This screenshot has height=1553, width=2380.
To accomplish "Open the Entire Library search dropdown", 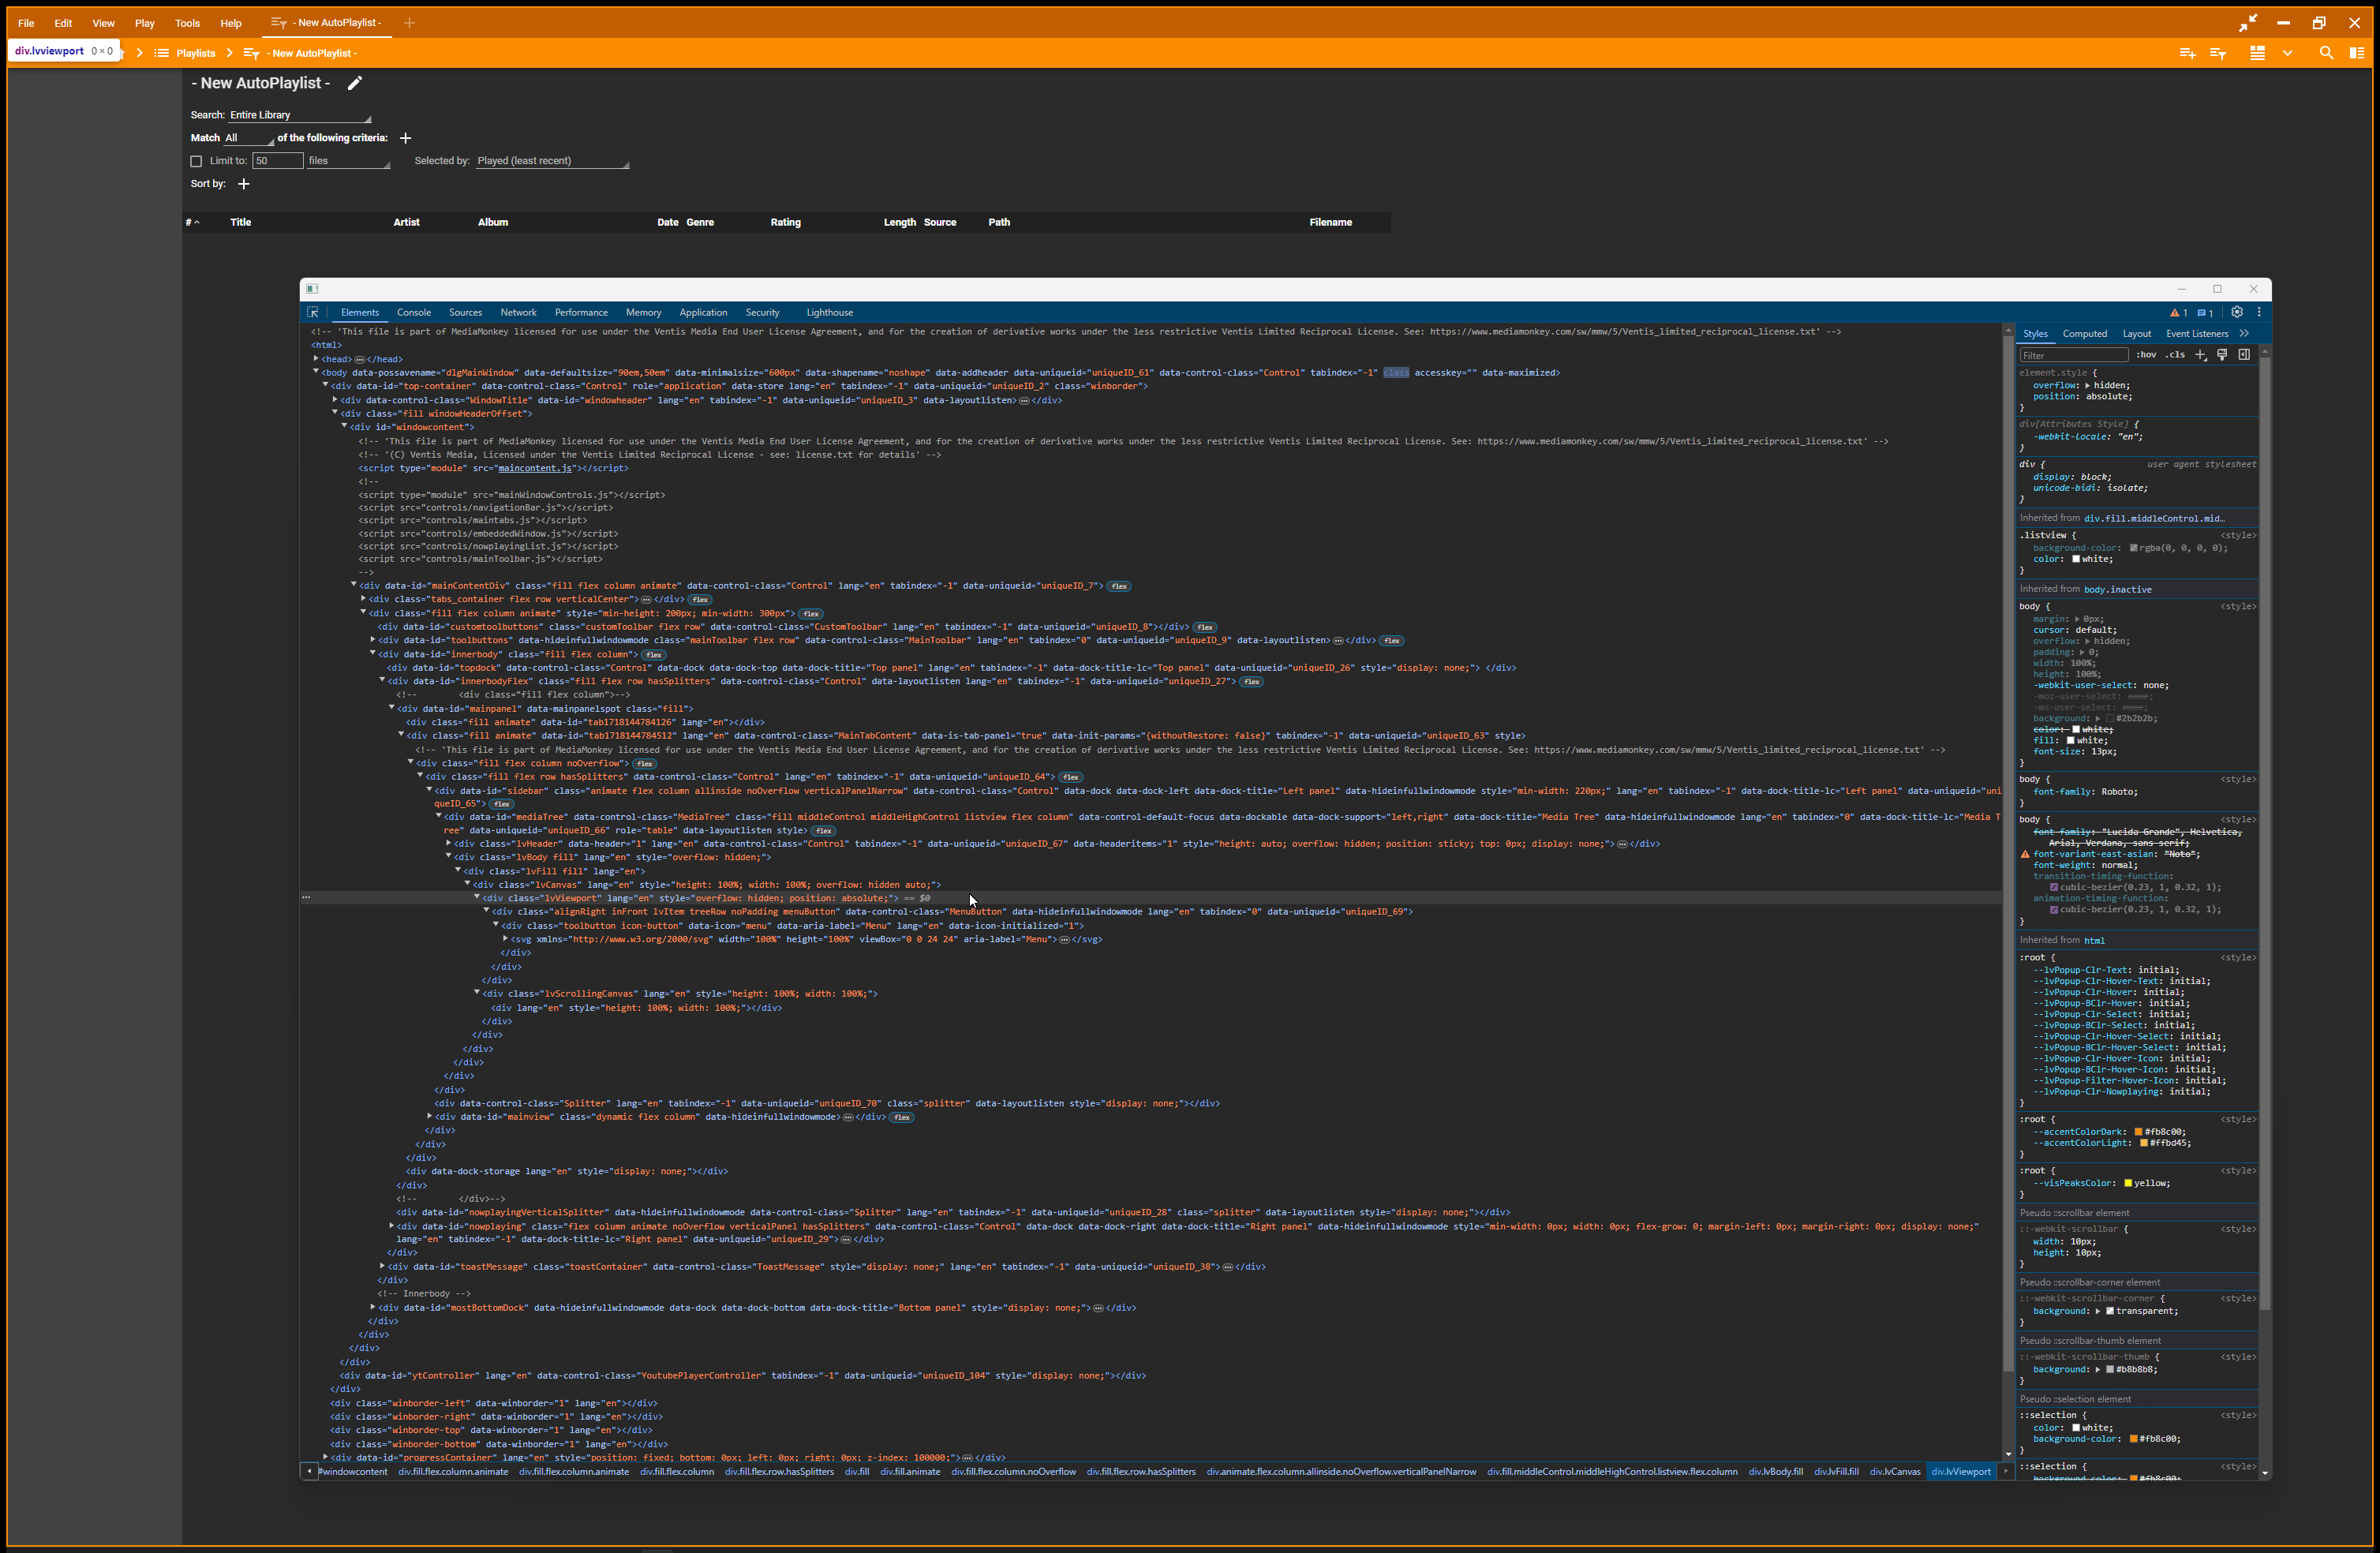I will pyautogui.click(x=299, y=115).
